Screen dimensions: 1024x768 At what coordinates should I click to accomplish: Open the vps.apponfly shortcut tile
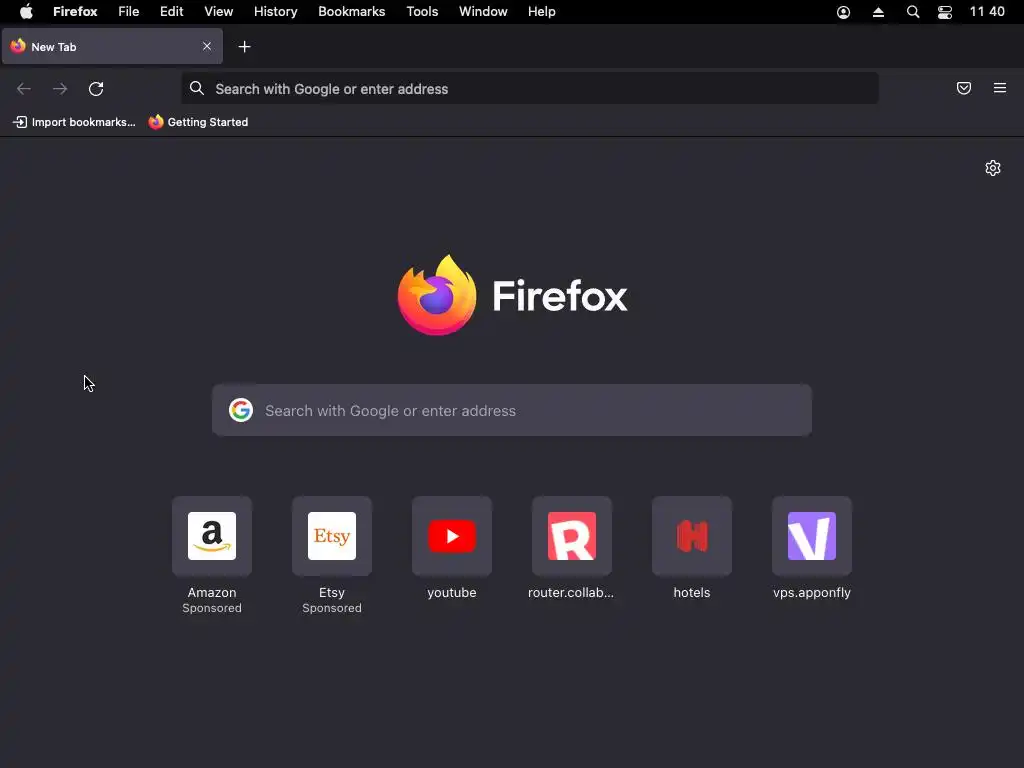pos(812,536)
